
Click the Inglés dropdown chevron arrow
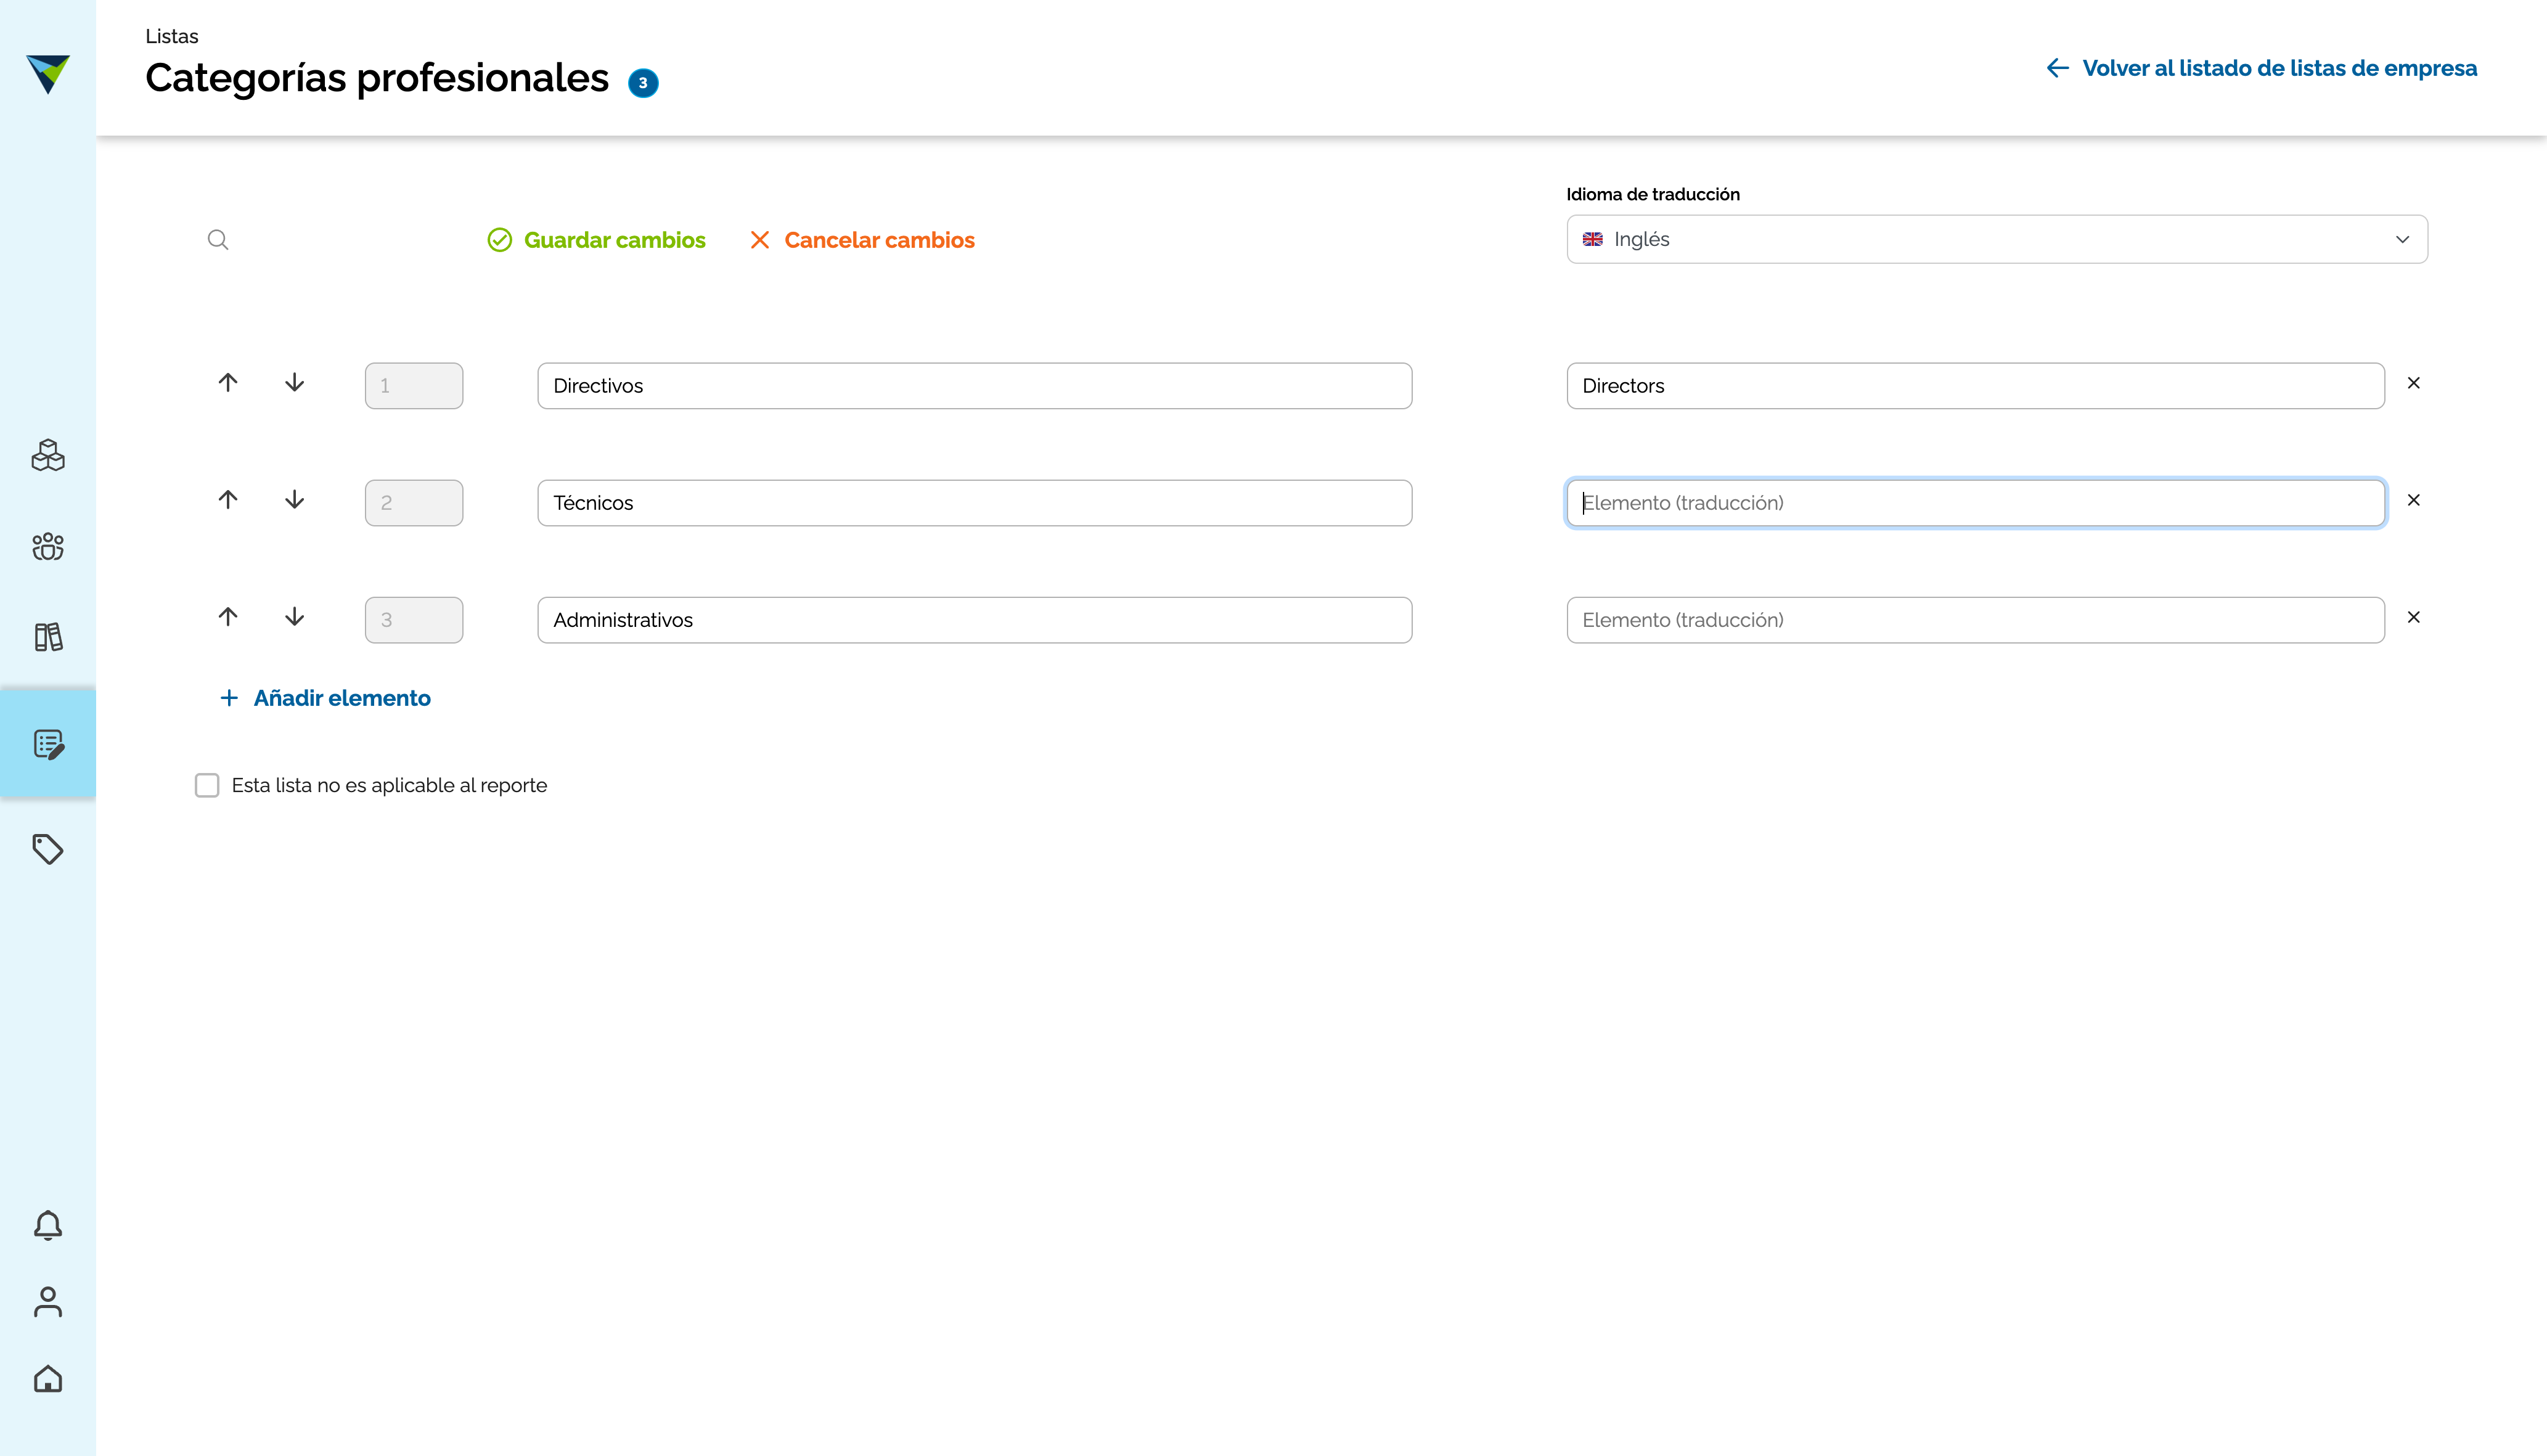tap(2402, 239)
